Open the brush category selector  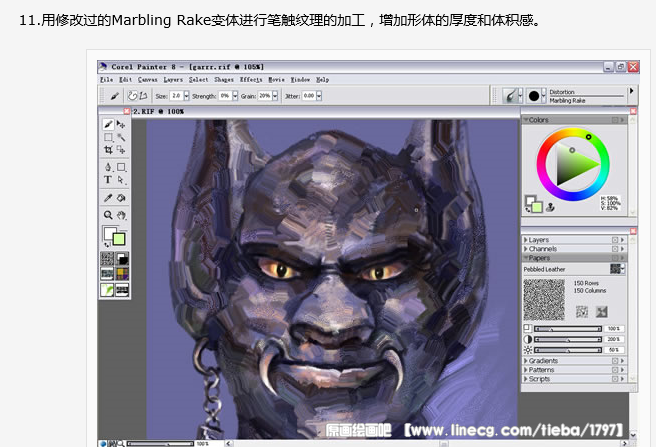pos(512,96)
